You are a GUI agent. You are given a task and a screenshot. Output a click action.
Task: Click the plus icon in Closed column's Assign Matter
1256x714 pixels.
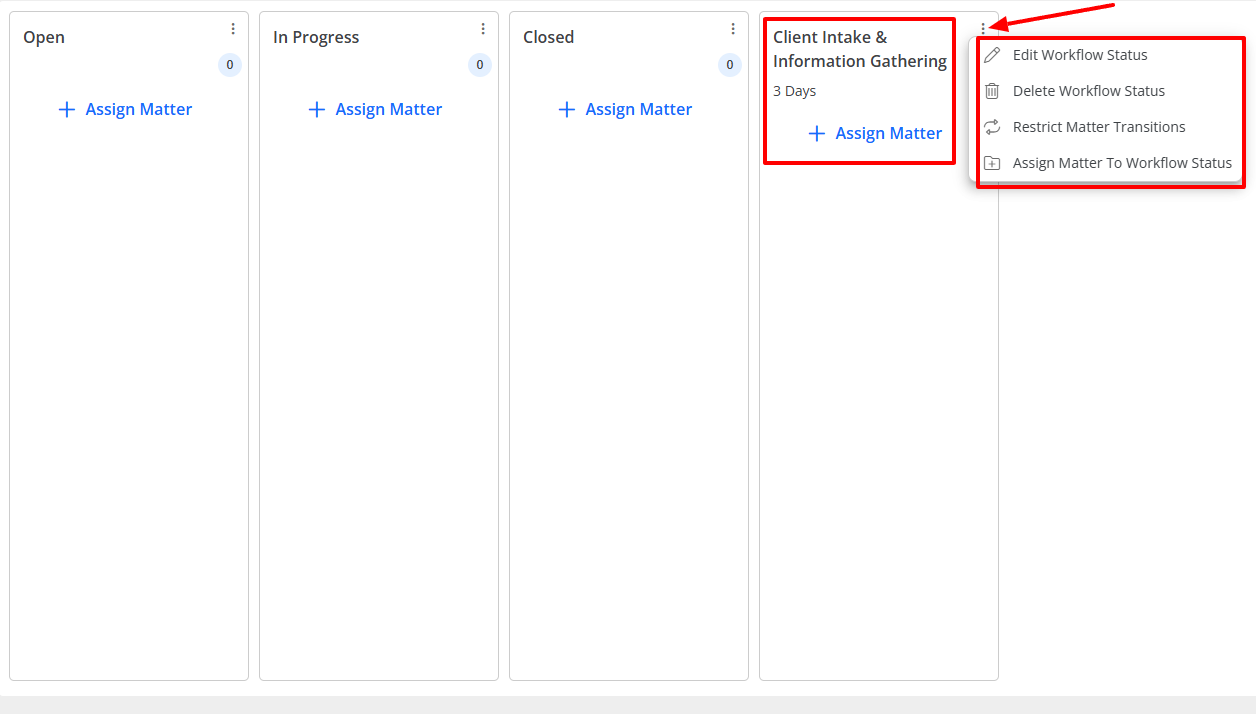(567, 109)
